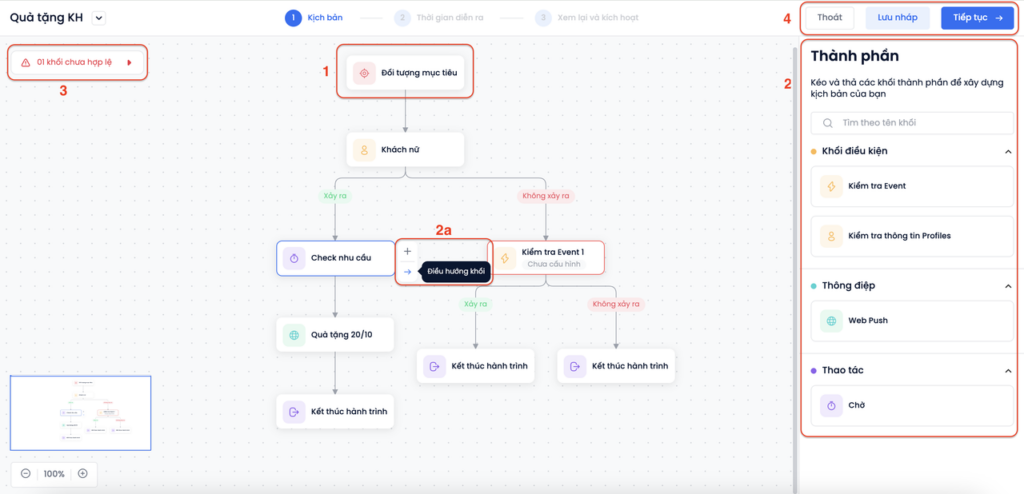Click the Tiếp tục button
The image size is (1024, 494).
978,18
